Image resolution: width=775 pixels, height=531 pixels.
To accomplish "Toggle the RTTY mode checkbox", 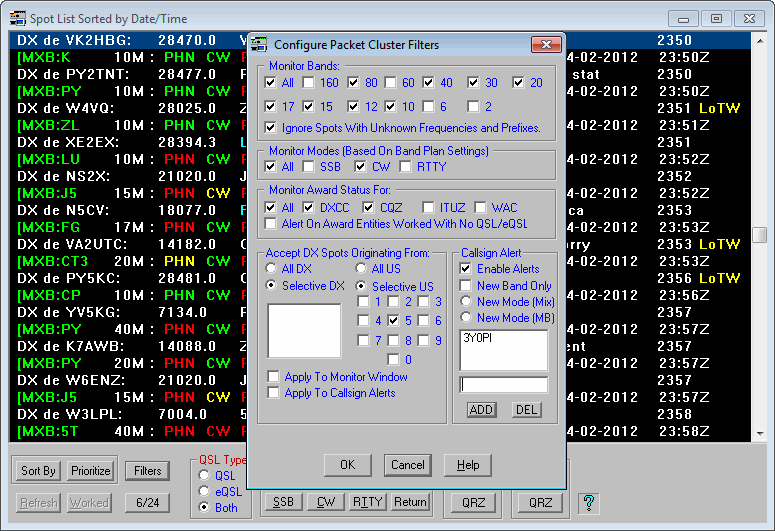I will pos(408,167).
